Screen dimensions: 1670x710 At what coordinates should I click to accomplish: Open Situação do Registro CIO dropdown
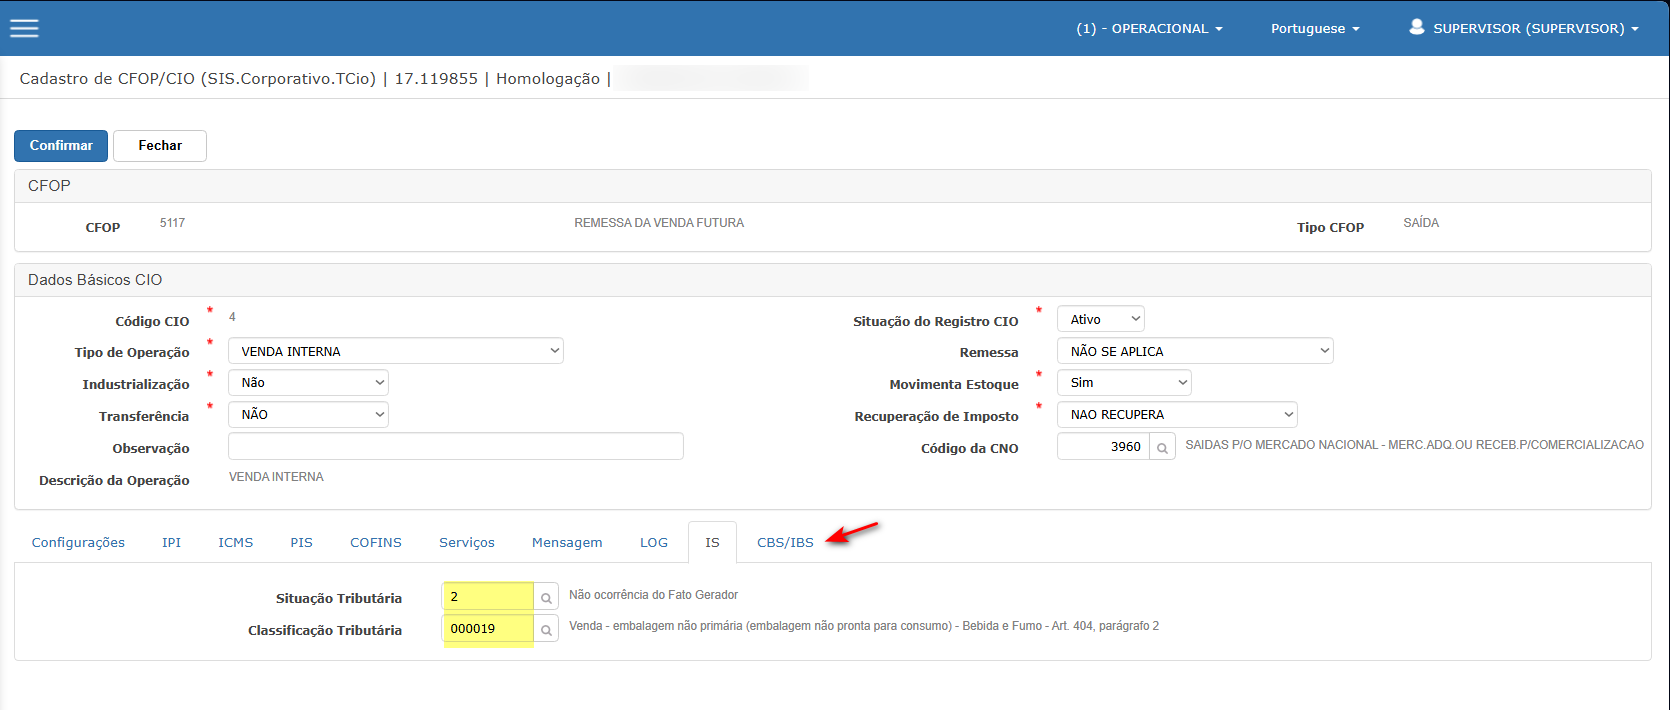coord(1100,320)
